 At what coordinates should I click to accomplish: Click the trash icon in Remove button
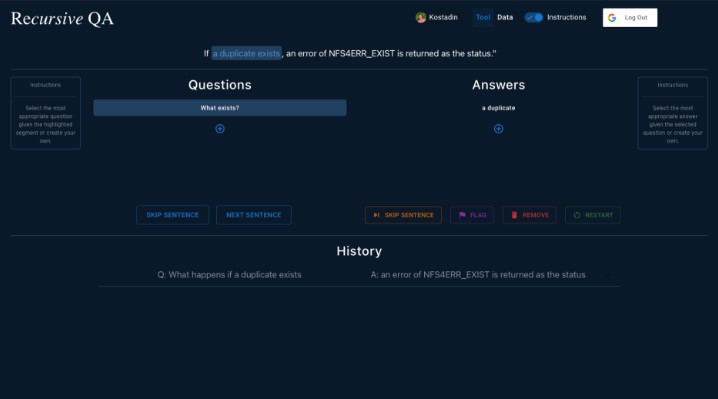pyautogui.click(x=514, y=215)
